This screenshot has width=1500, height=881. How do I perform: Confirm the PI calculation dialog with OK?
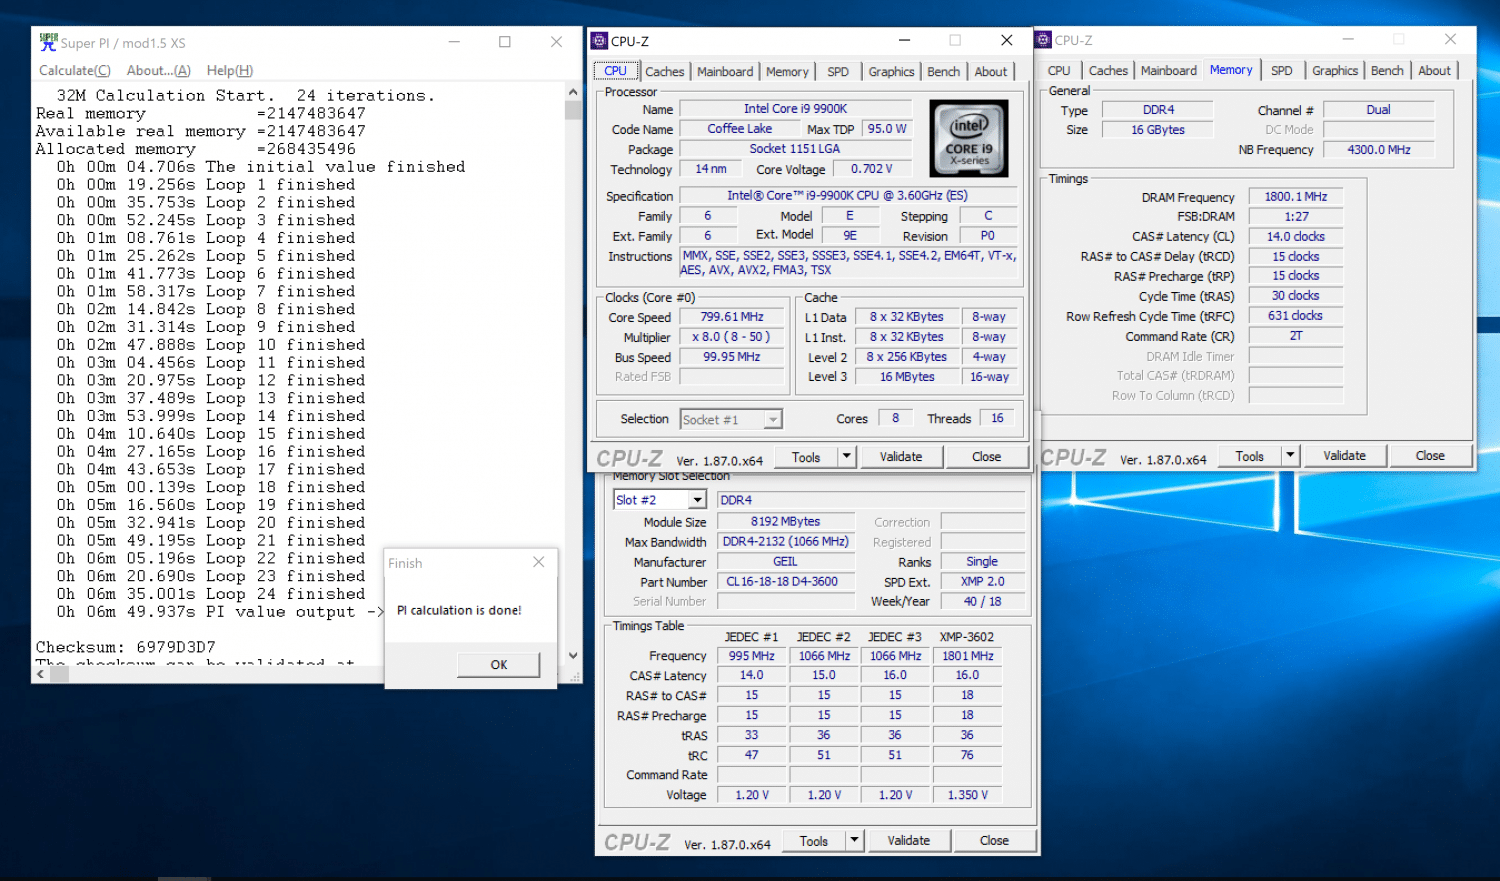click(x=499, y=665)
